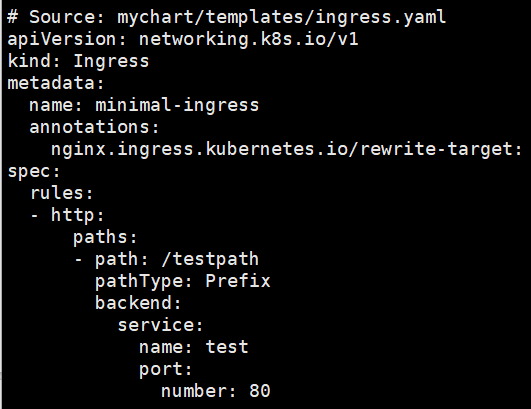This screenshot has width=531, height=409.
Task: Click the spec key line
Action: [34, 172]
